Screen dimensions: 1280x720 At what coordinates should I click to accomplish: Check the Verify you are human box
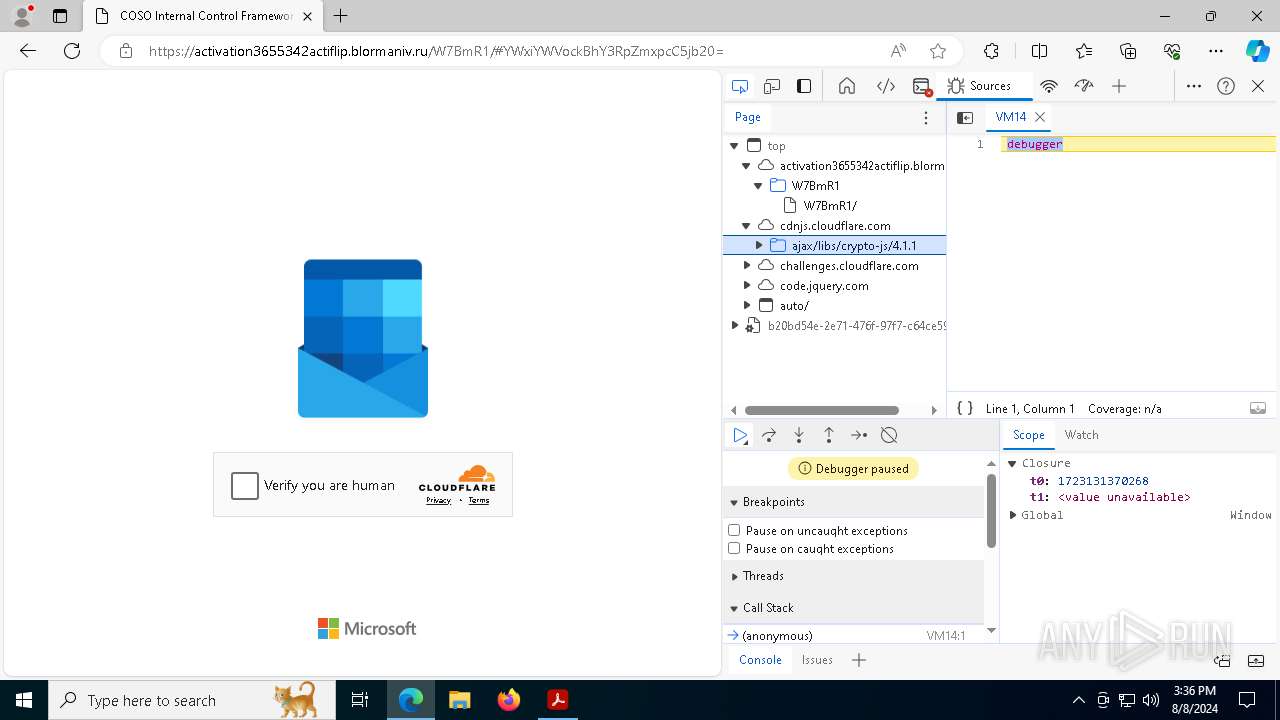click(x=245, y=486)
